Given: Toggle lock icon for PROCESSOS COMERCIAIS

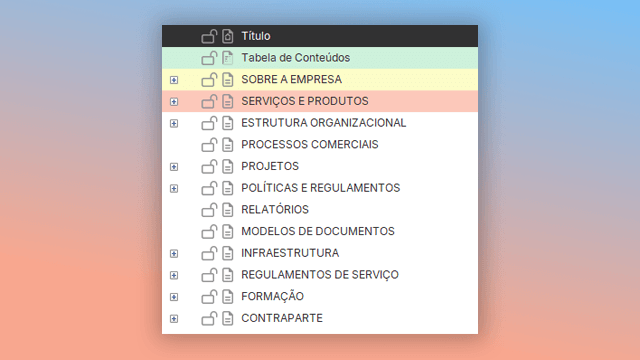Looking at the screenshot, I should (x=209, y=144).
